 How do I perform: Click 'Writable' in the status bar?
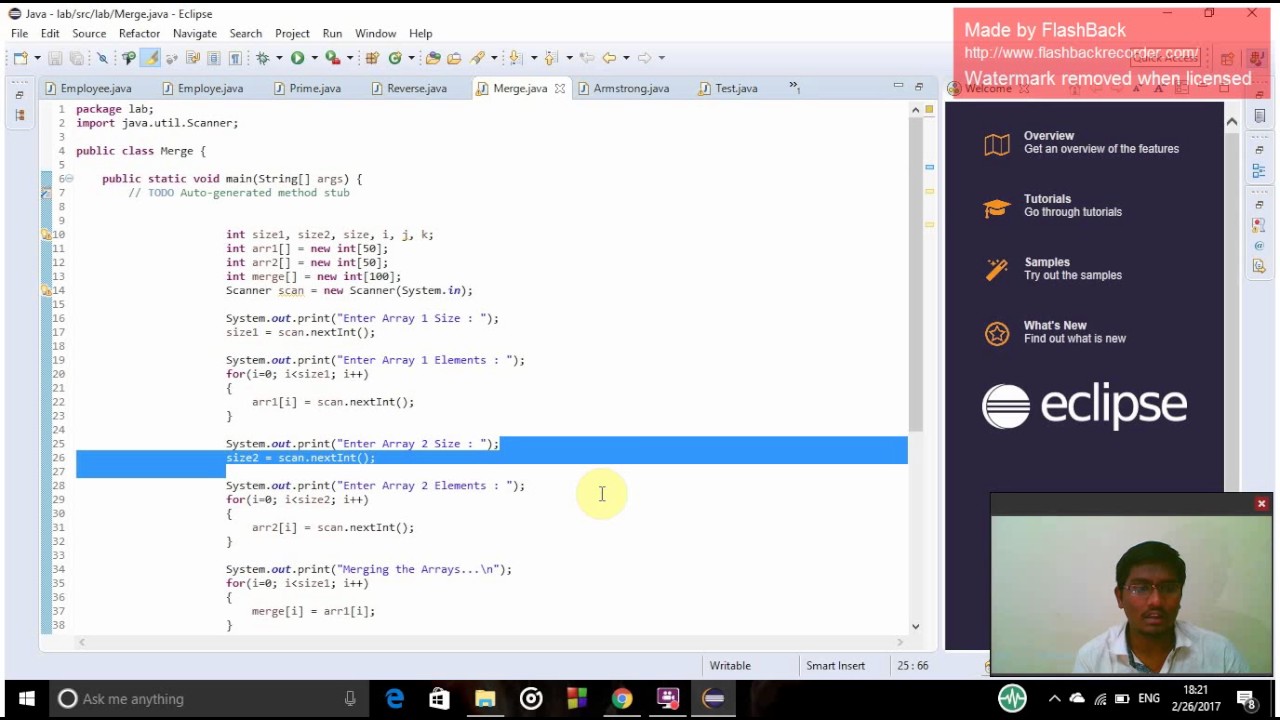[x=730, y=666]
